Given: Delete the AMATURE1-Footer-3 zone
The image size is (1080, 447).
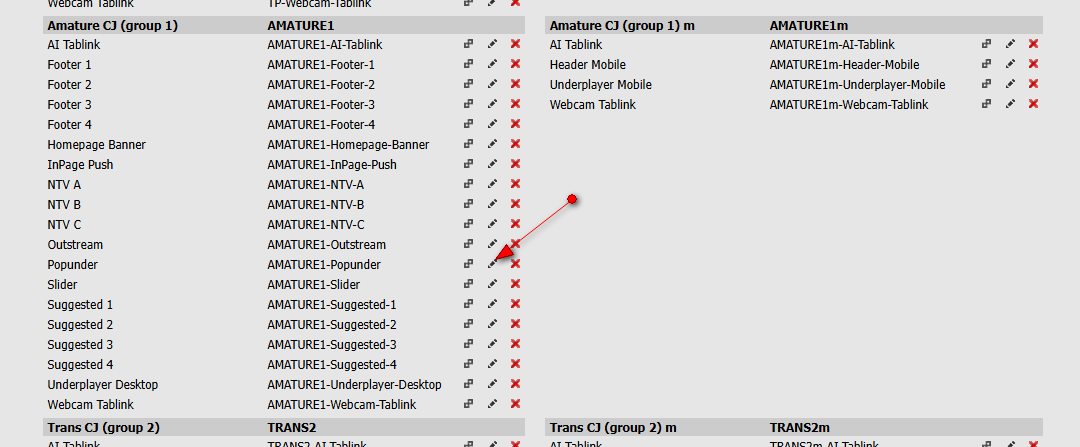Looking at the screenshot, I should [x=515, y=105].
